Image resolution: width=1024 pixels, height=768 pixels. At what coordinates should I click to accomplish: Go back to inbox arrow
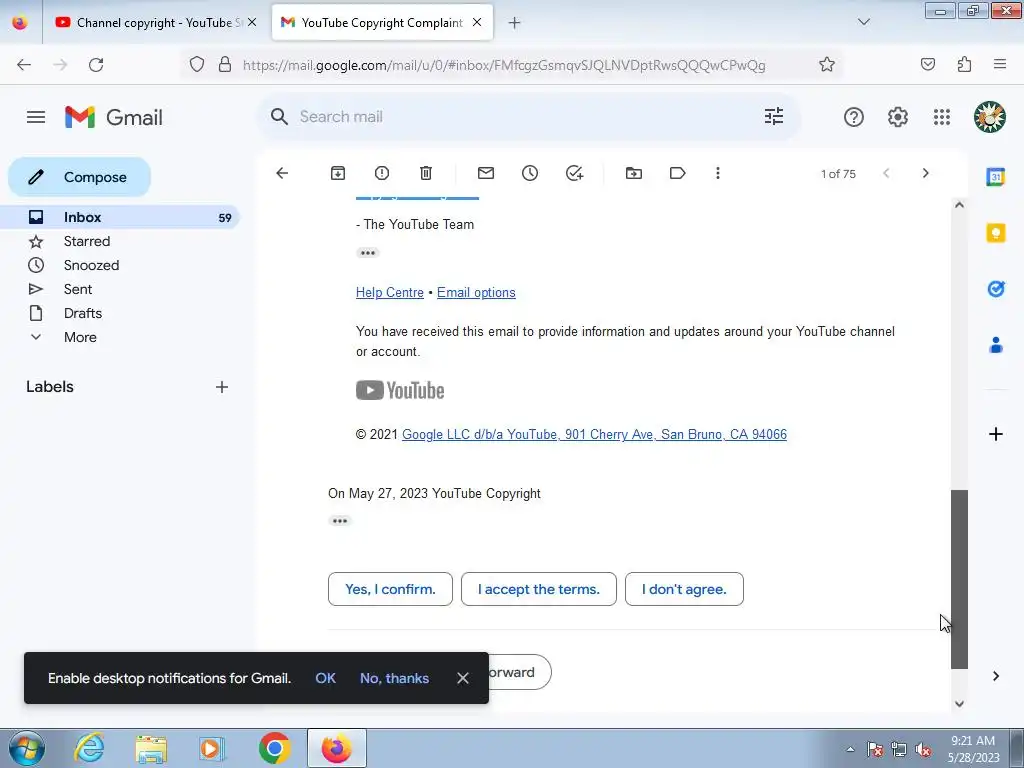click(282, 173)
